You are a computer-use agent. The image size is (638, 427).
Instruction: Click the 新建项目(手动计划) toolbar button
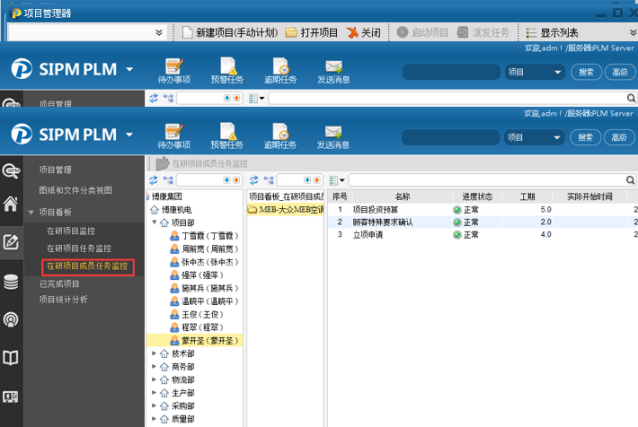pos(230,33)
